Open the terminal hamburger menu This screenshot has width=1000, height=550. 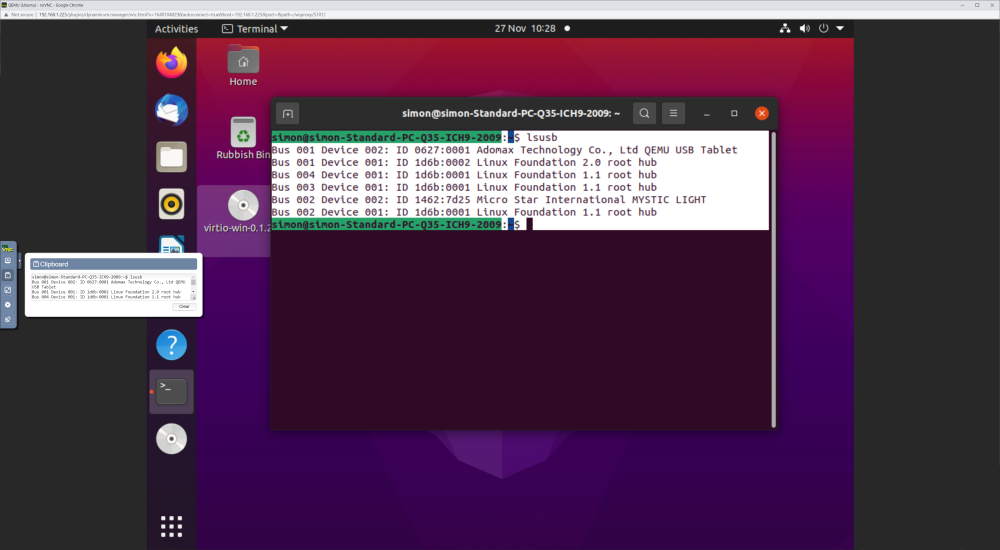673,114
